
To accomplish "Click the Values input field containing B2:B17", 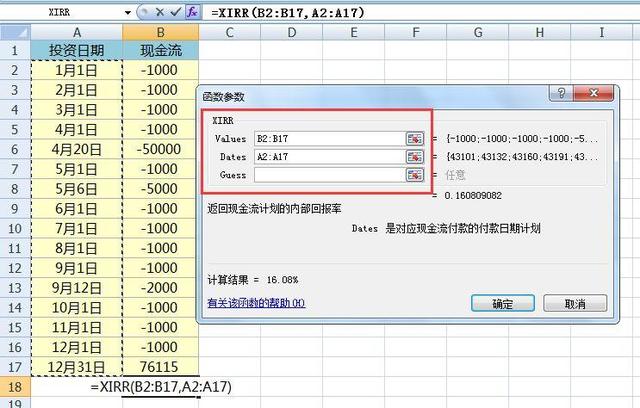I will (x=329, y=139).
